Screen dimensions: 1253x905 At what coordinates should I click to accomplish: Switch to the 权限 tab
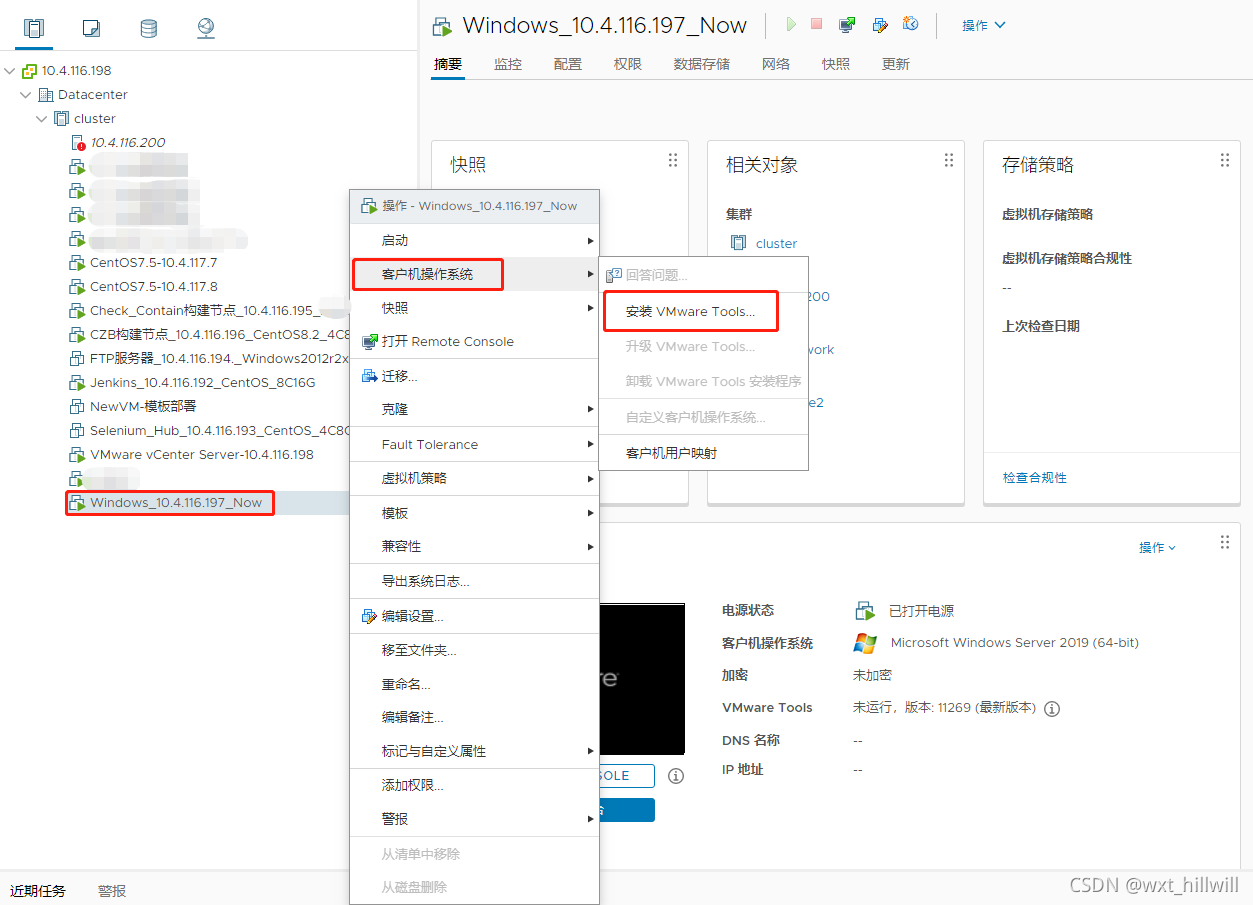[628, 64]
